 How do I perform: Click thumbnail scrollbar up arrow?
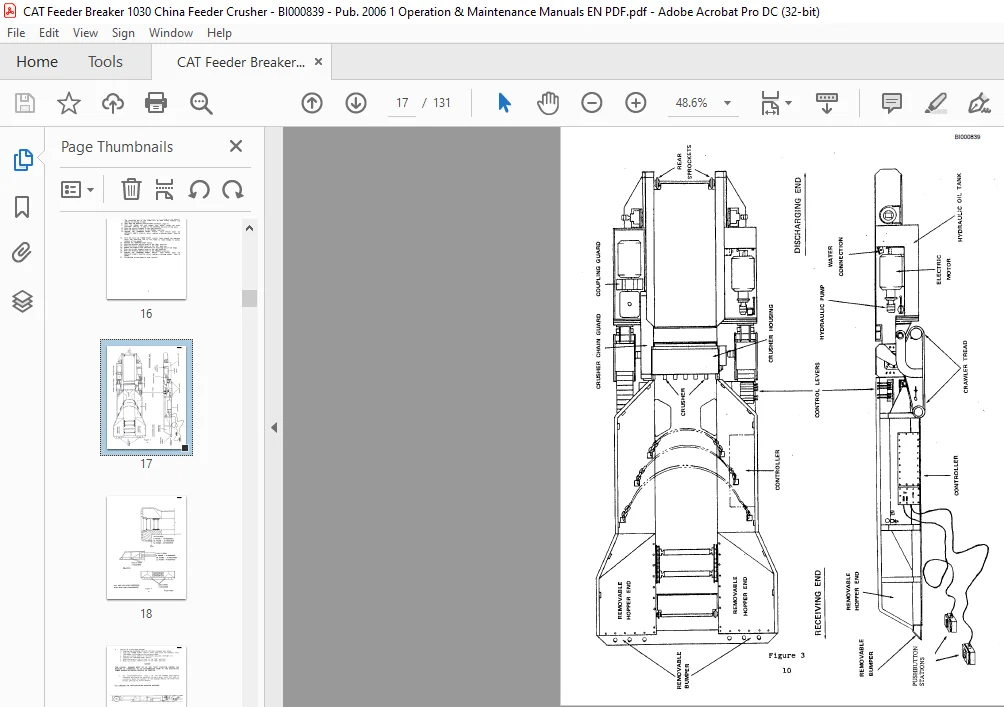(x=250, y=228)
